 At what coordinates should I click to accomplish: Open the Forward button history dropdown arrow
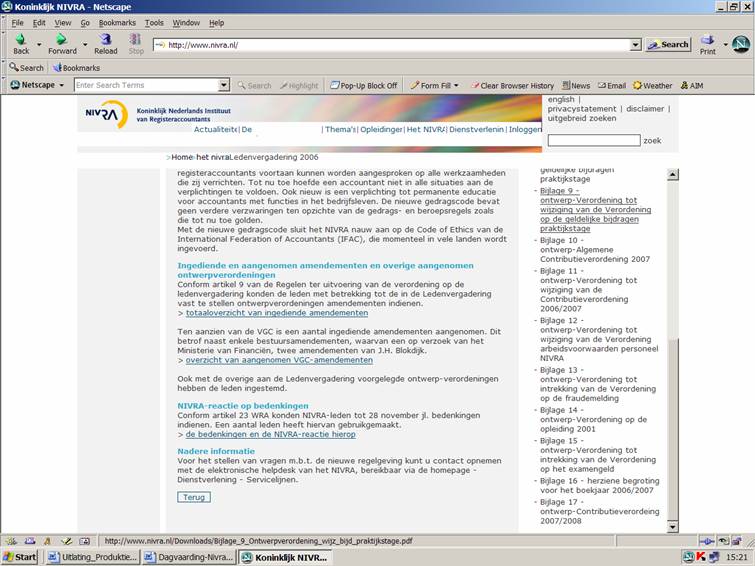click(85, 45)
